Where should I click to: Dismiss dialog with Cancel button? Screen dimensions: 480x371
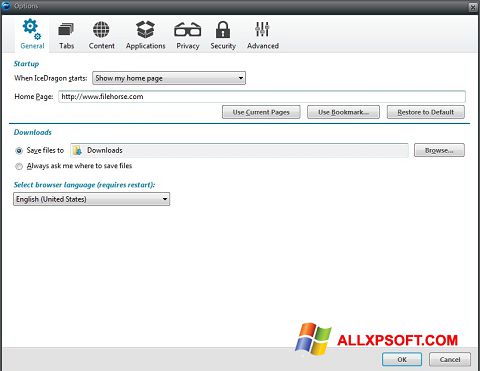coord(450,359)
